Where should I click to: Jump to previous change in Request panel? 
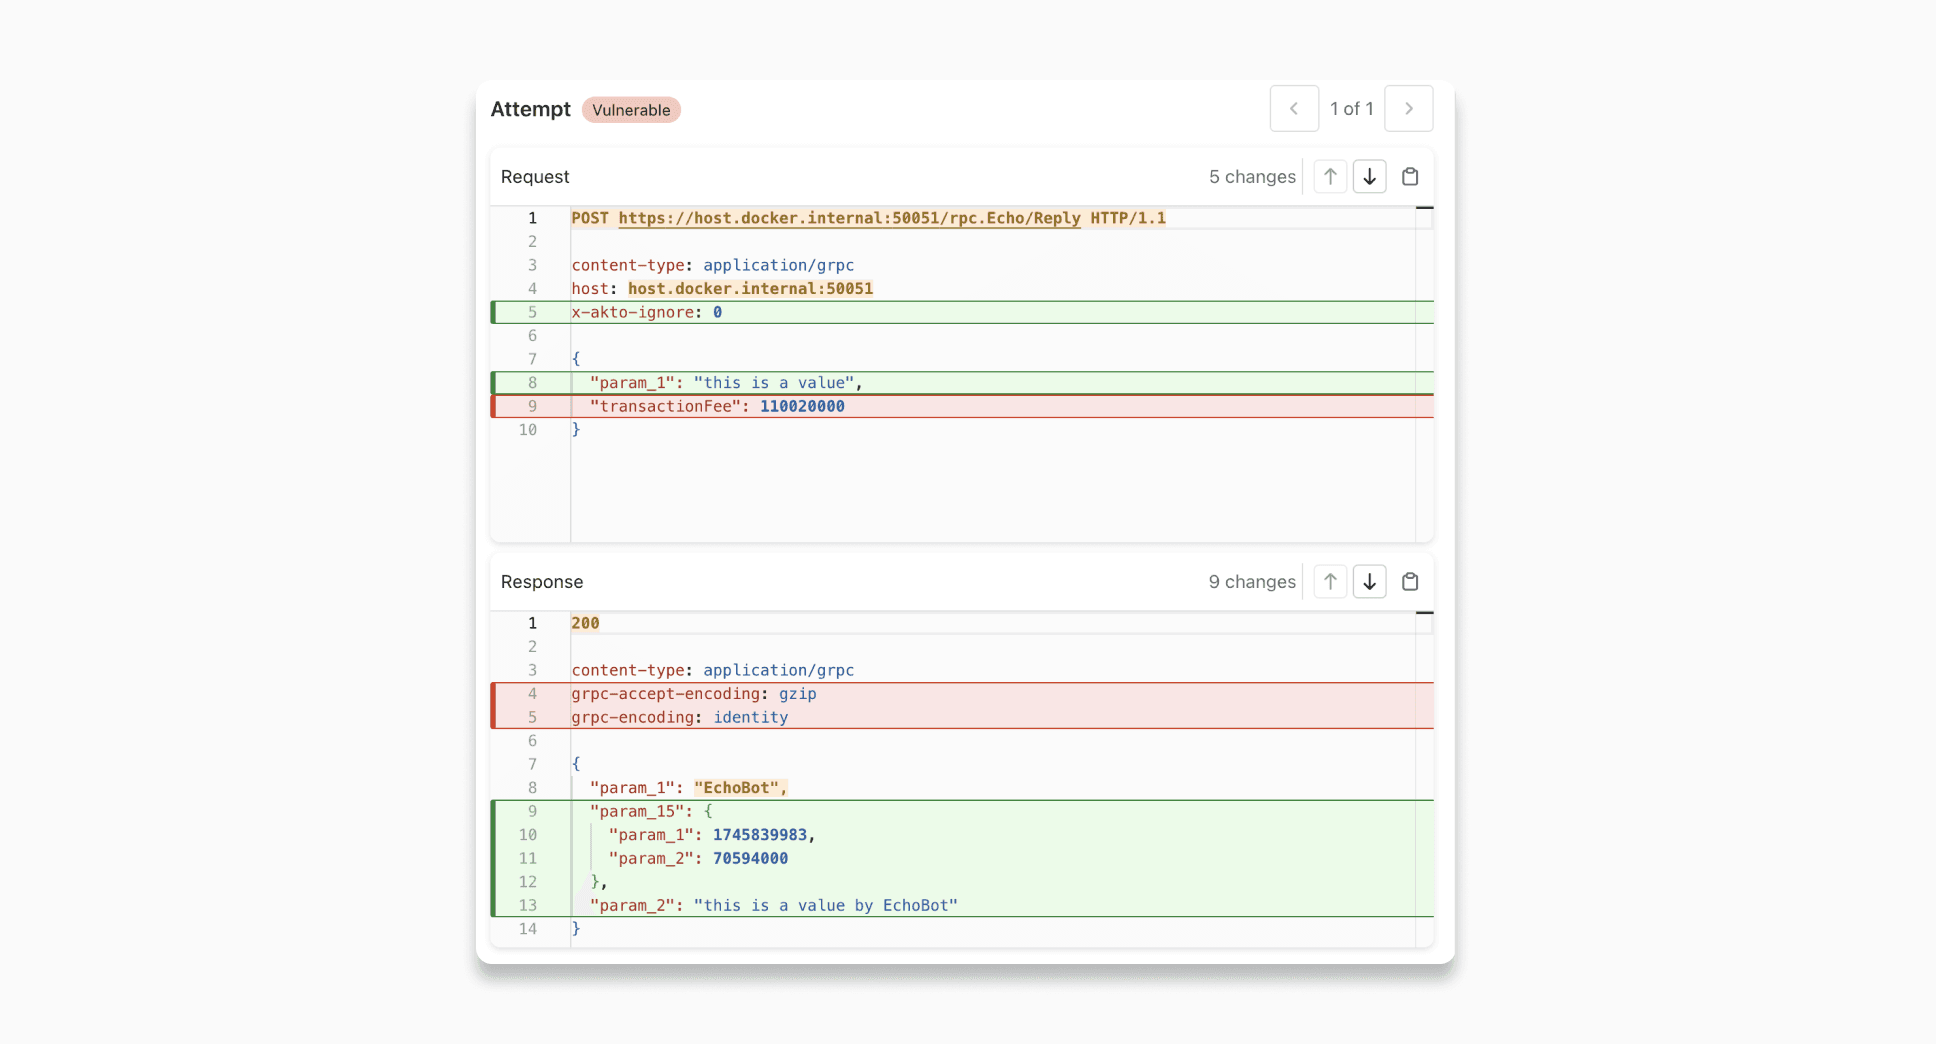tap(1329, 176)
